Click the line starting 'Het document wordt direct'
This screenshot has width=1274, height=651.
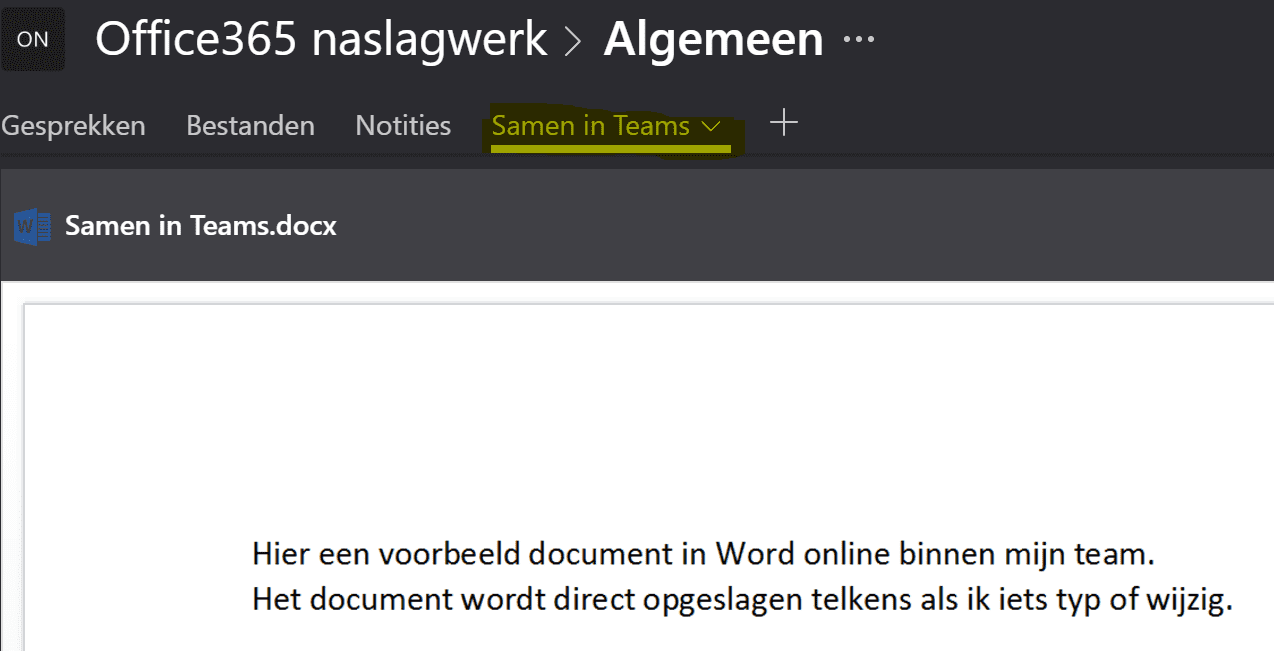(x=742, y=599)
